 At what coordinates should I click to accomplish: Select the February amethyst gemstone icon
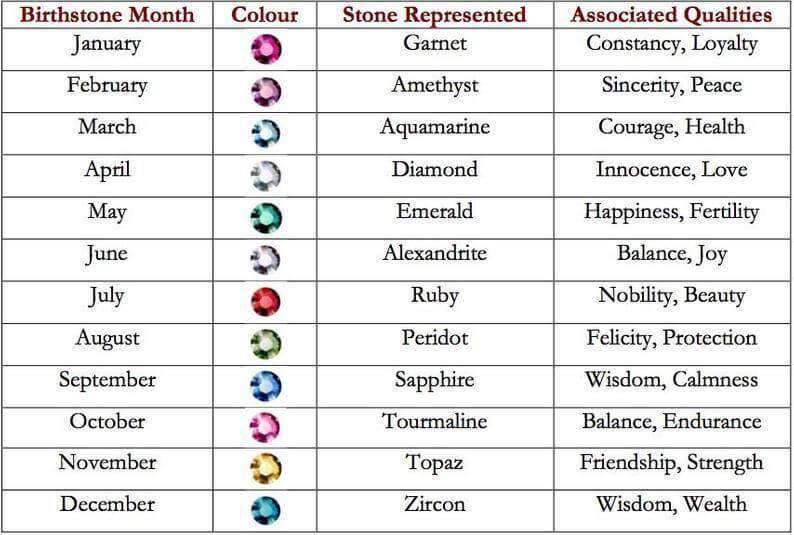(266, 92)
